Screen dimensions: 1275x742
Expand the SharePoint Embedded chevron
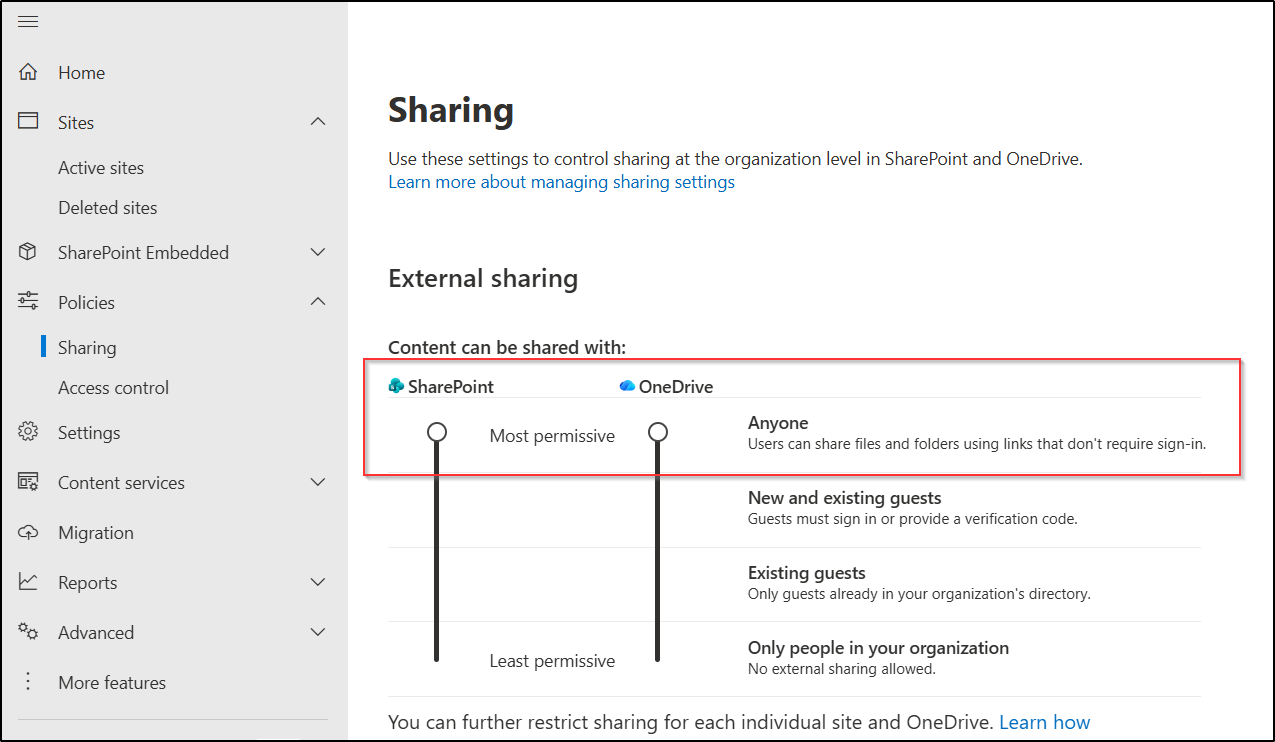coord(318,252)
